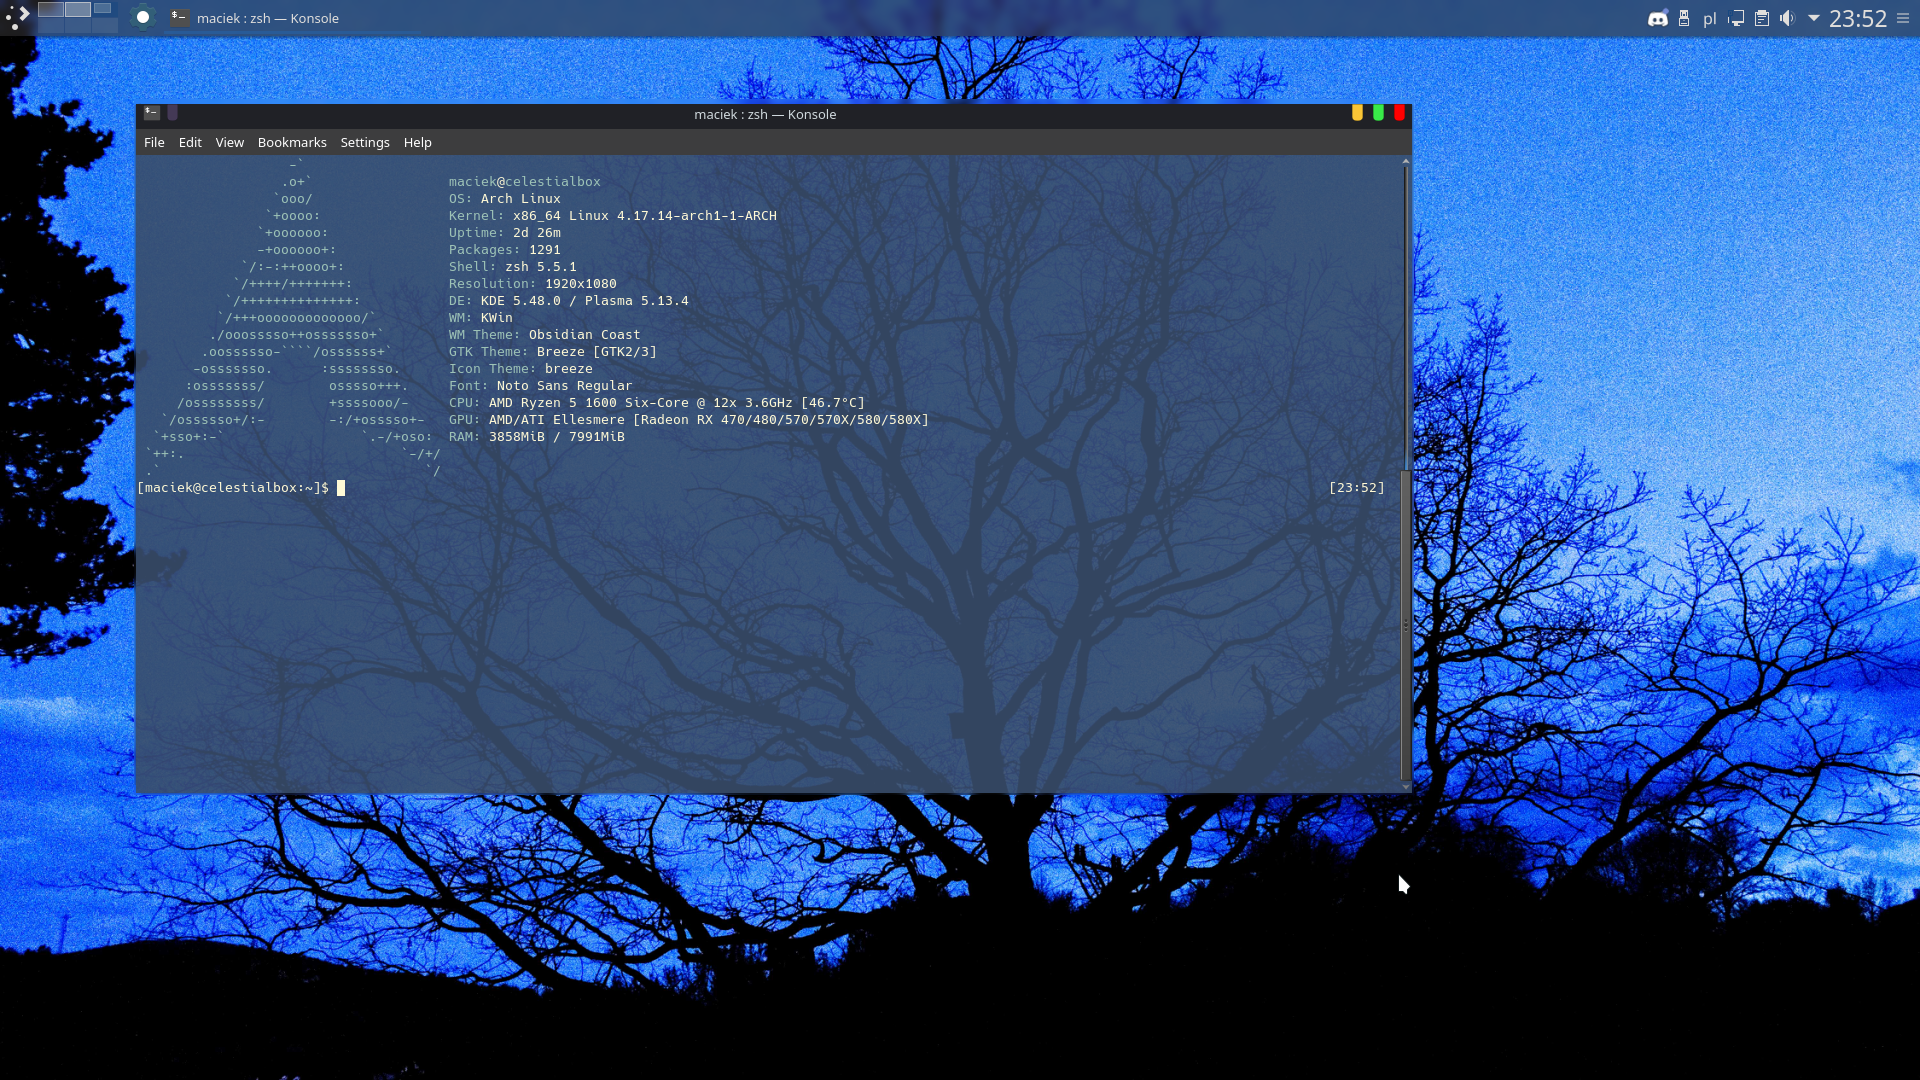
Task: Click the Kernel '4.17.14-arch1-1-ARCH' text
Action: click(697, 216)
